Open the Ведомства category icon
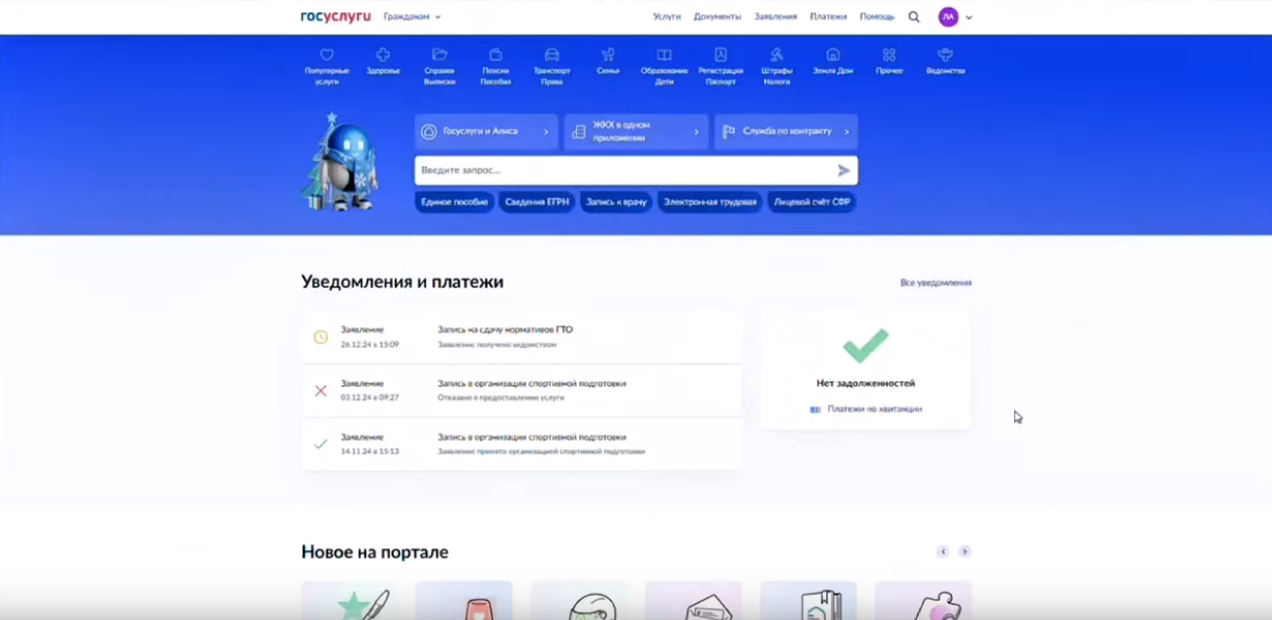 pyautogui.click(x=945, y=56)
